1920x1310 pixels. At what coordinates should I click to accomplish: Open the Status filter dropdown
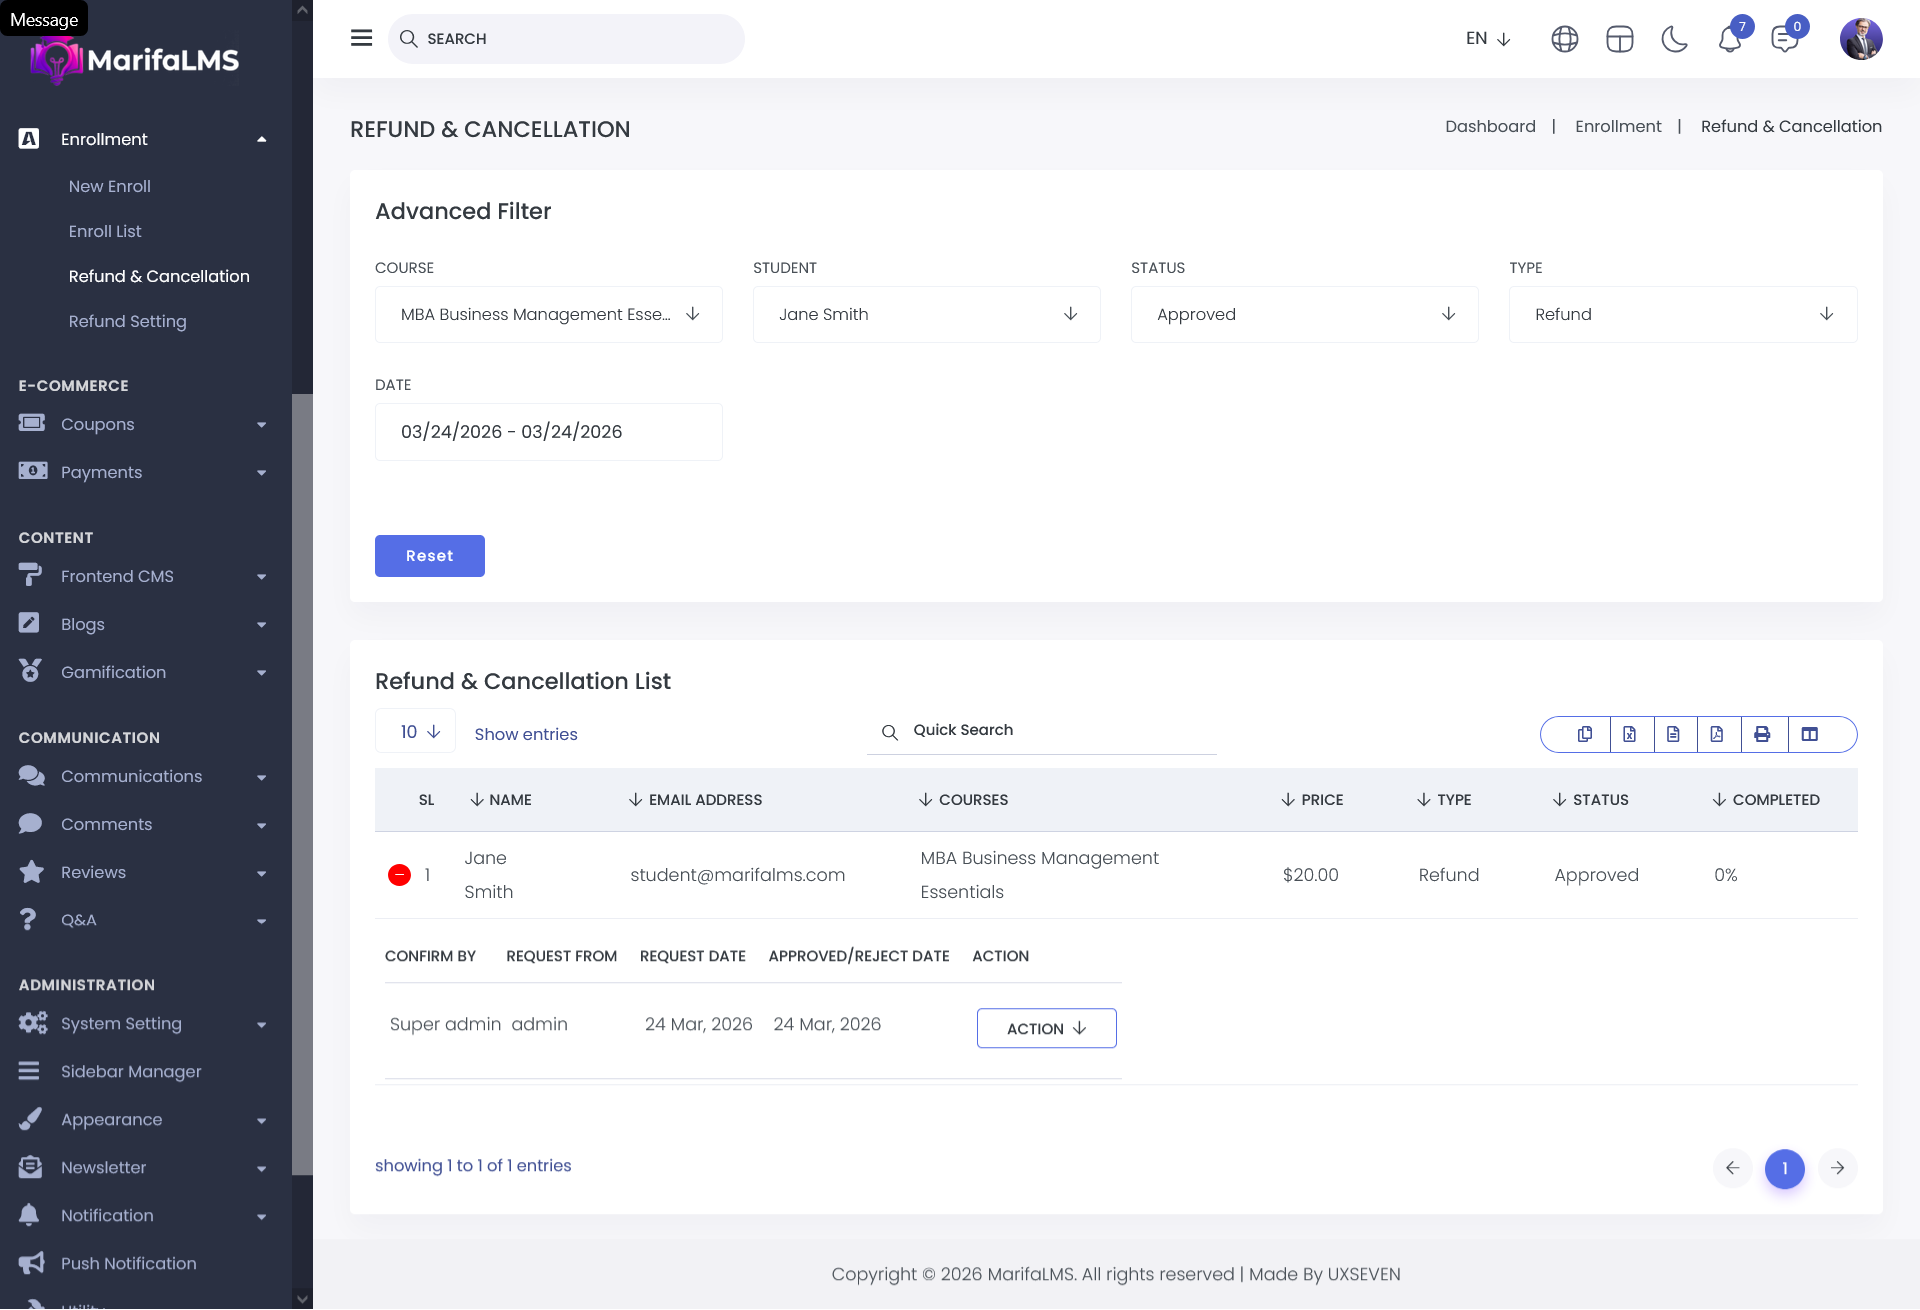pos(1304,314)
